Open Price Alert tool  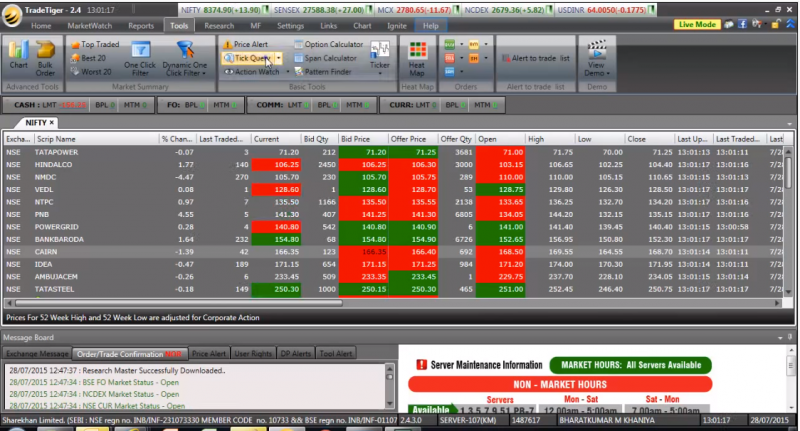coord(245,44)
